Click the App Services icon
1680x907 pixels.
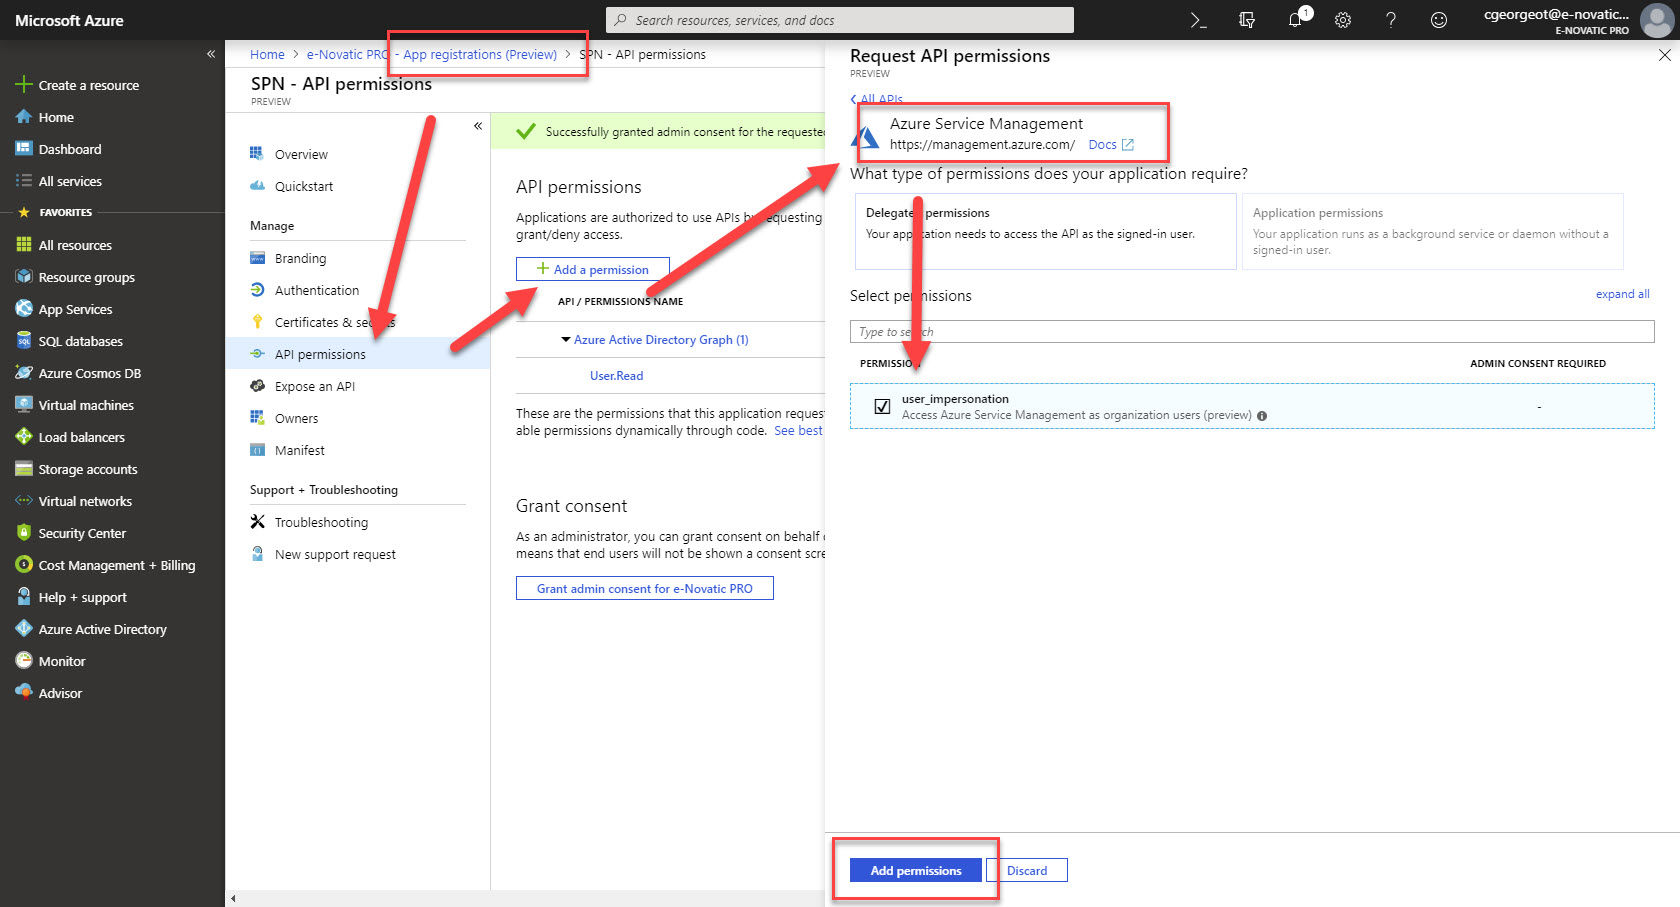(x=24, y=309)
